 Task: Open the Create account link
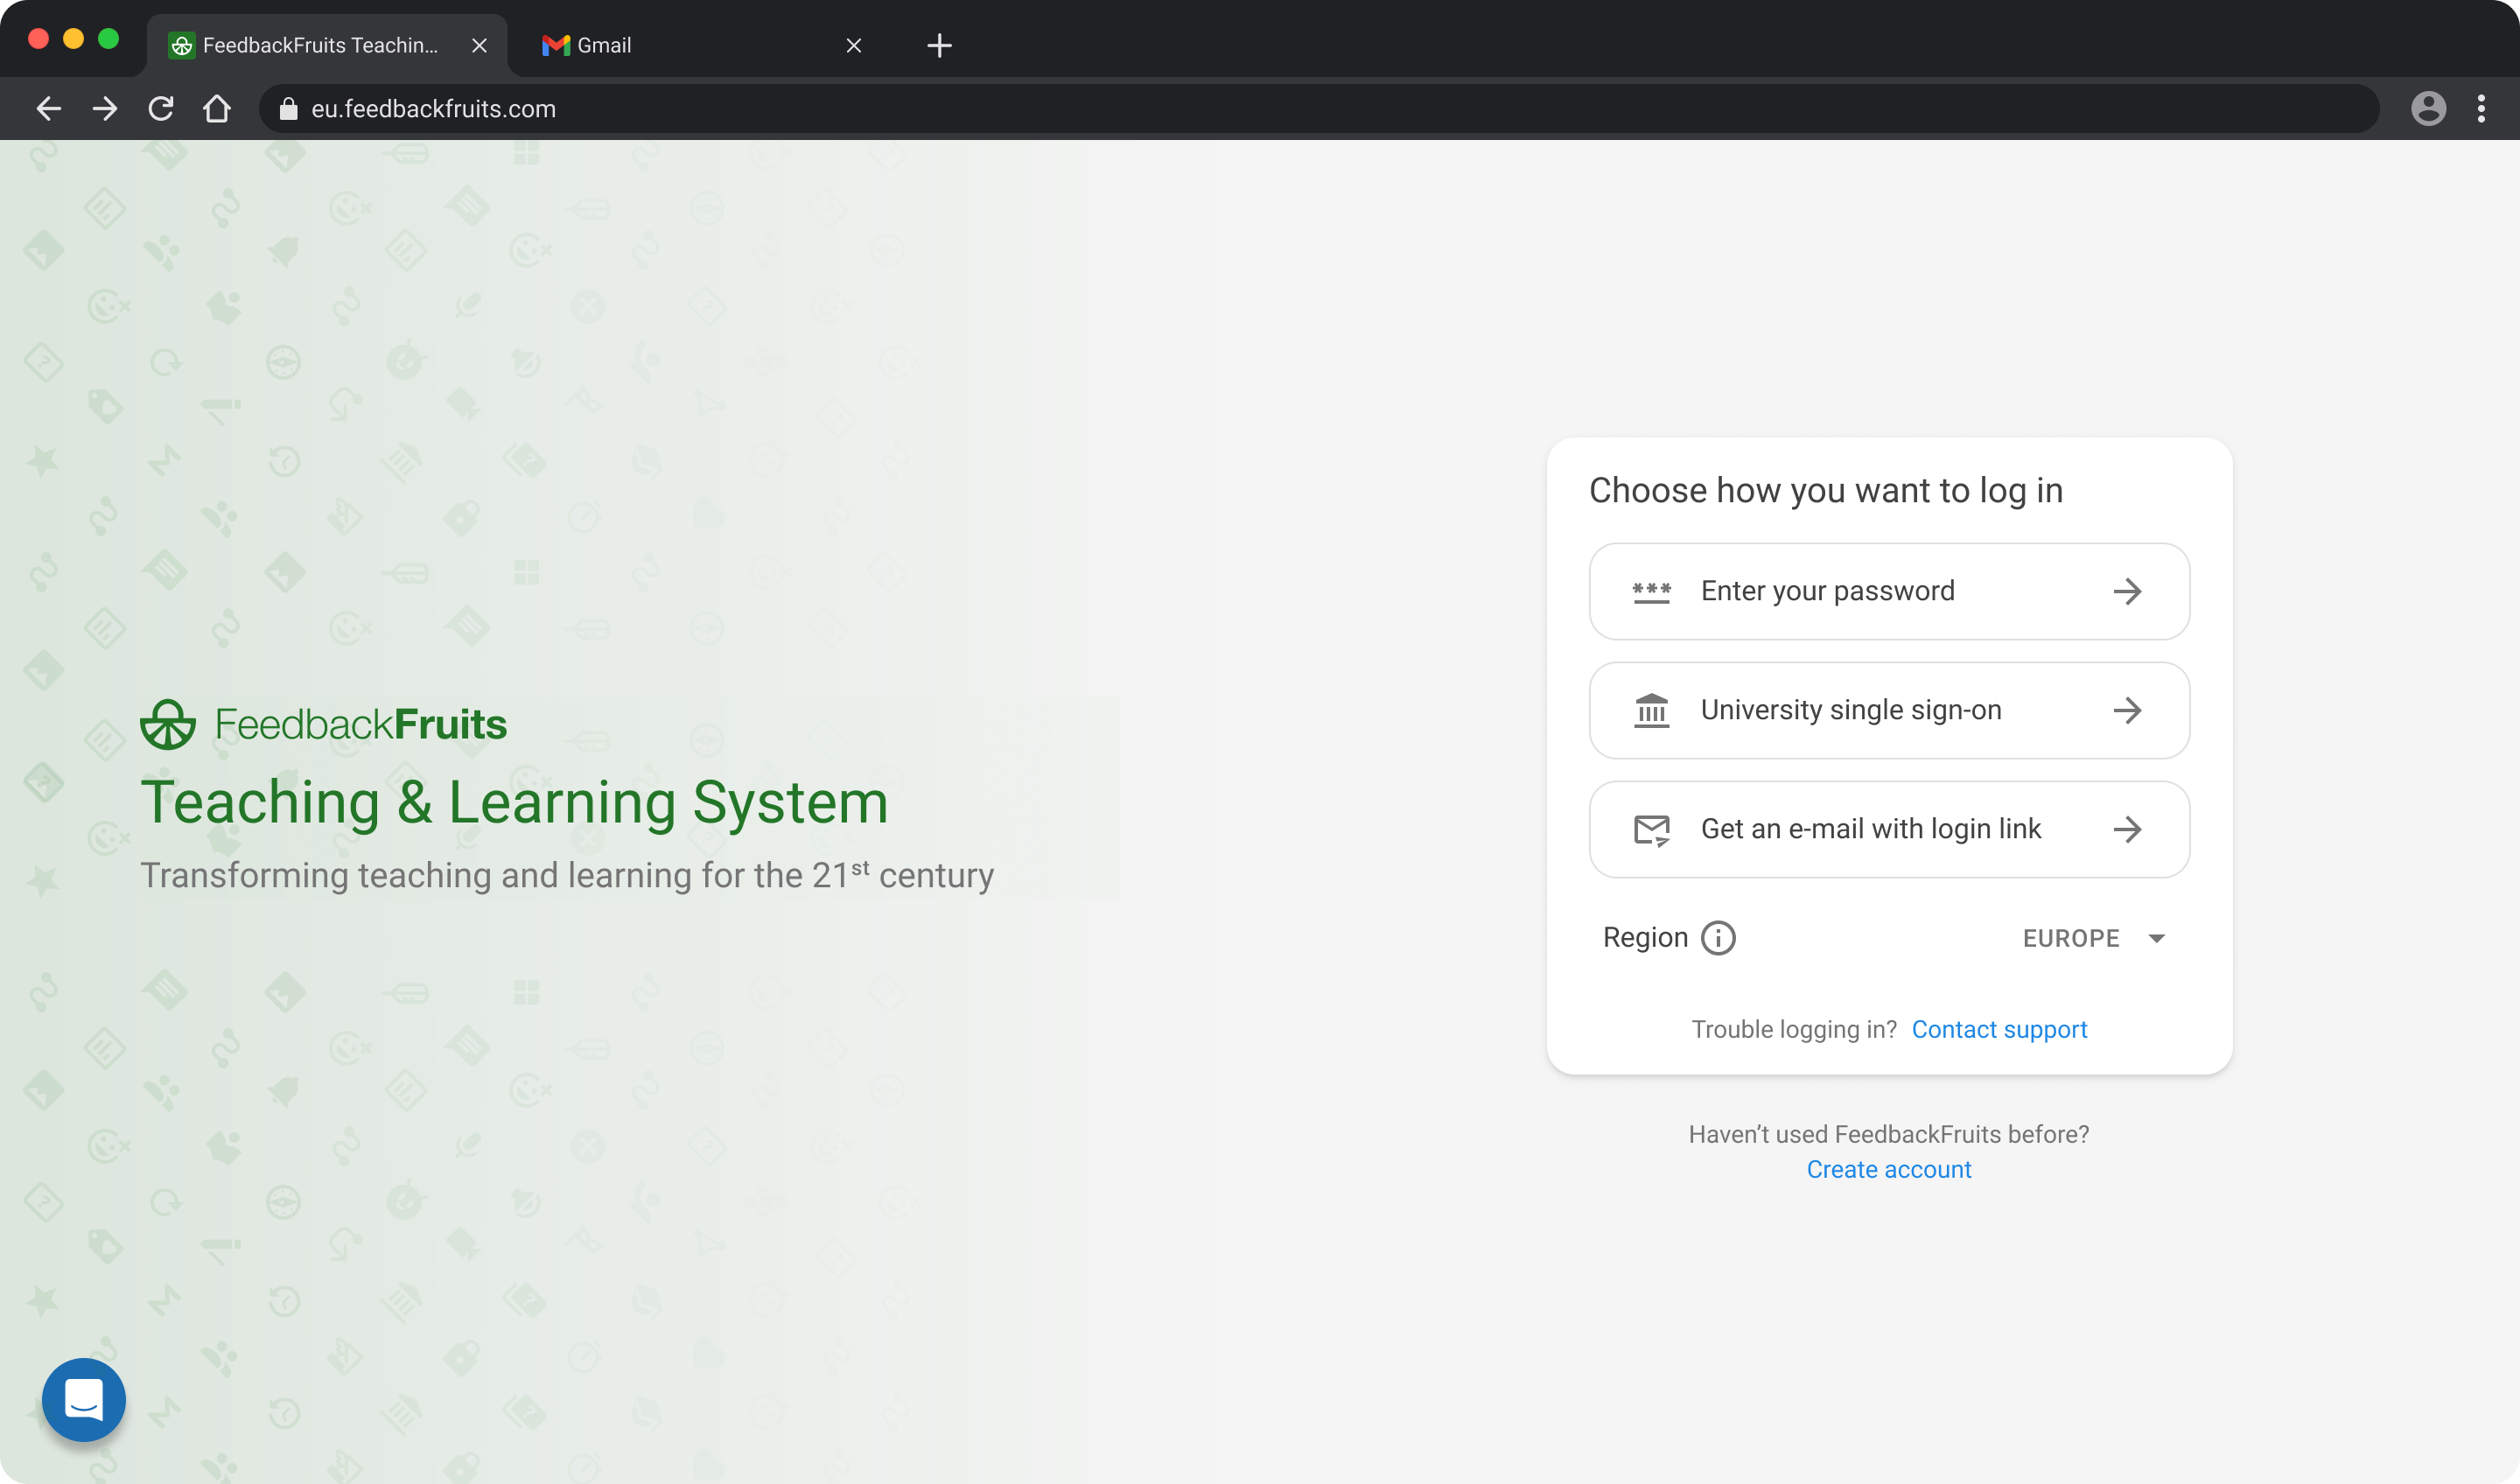tap(1888, 1169)
